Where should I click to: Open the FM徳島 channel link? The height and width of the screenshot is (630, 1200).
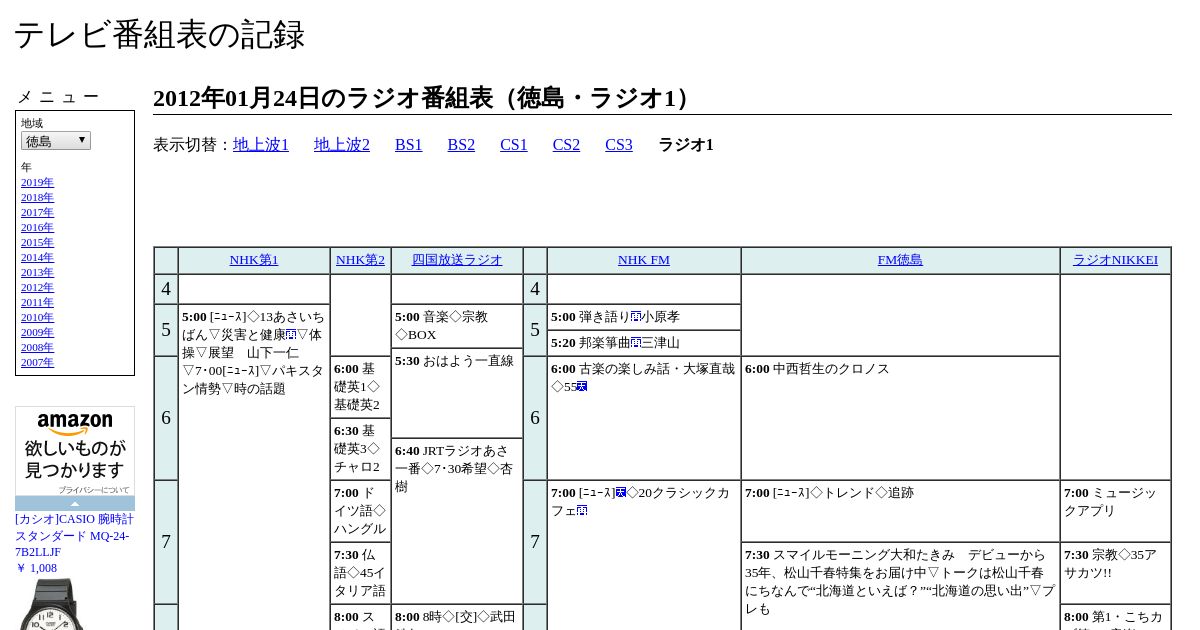pos(900,260)
